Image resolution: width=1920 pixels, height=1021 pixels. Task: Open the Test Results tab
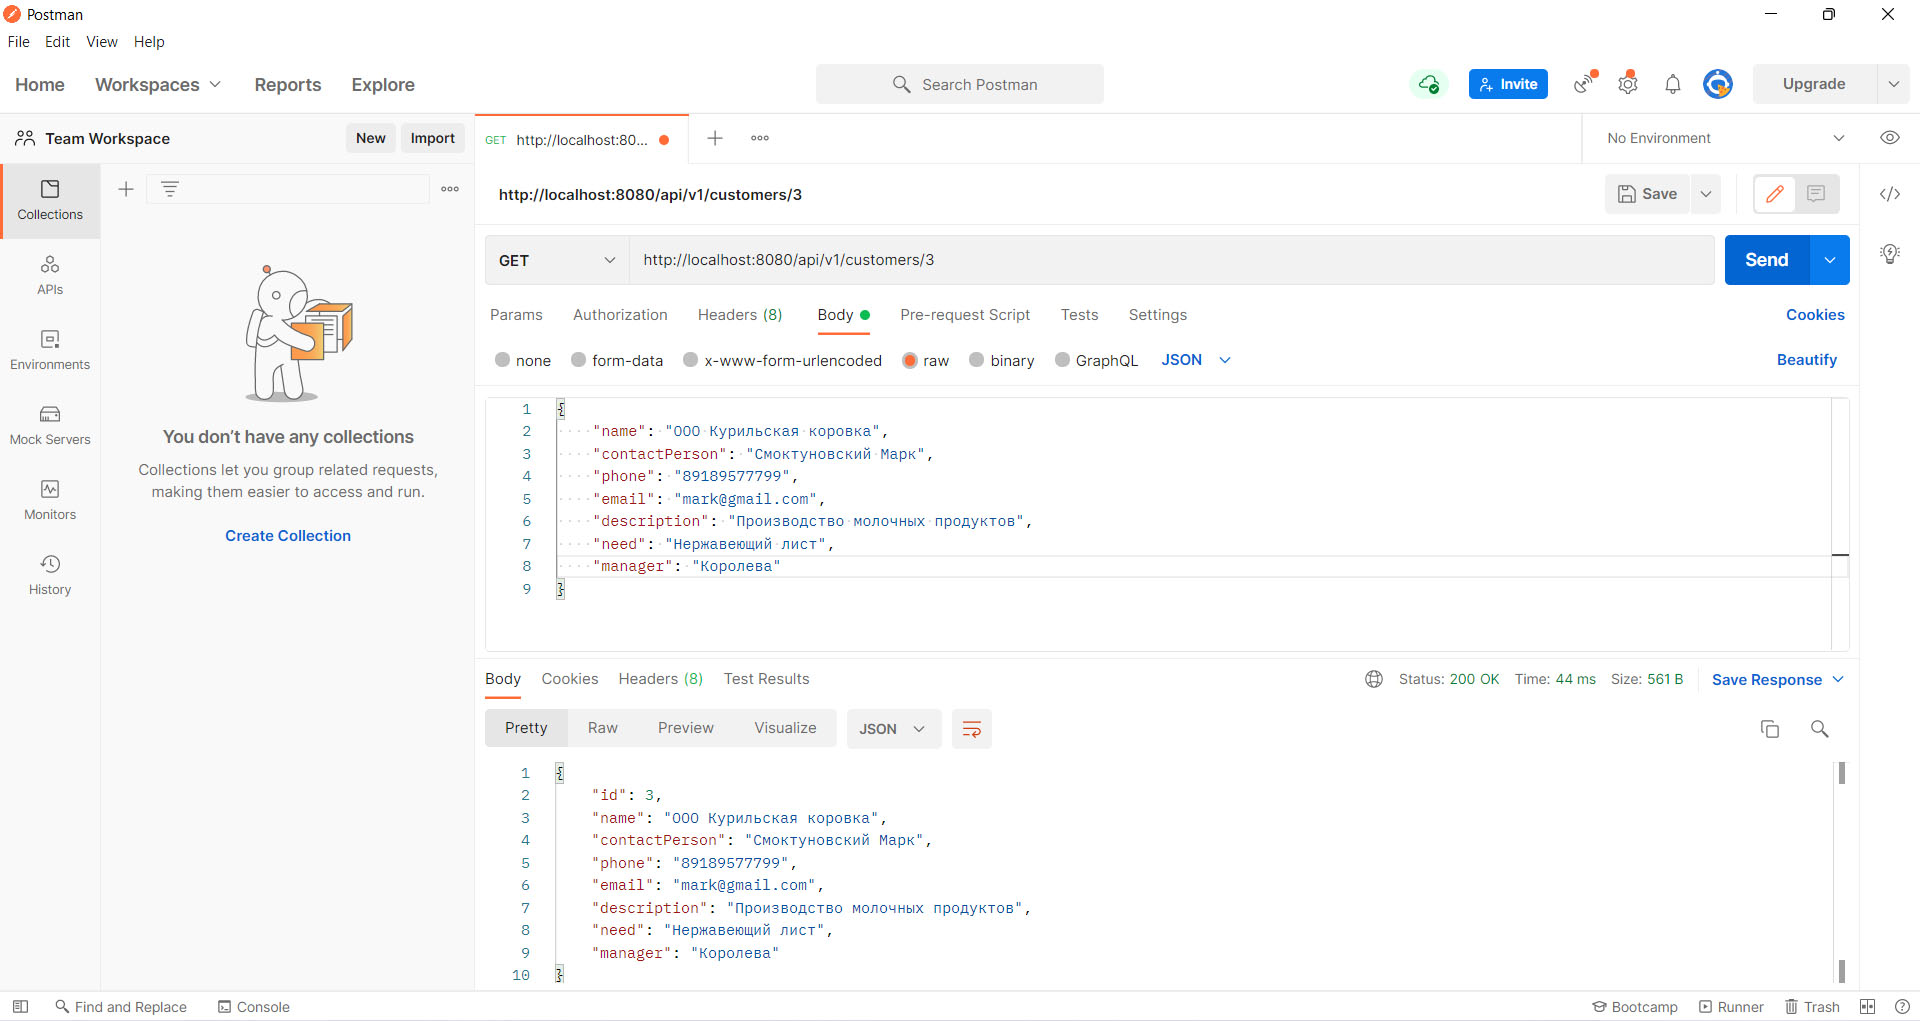[767, 679]
